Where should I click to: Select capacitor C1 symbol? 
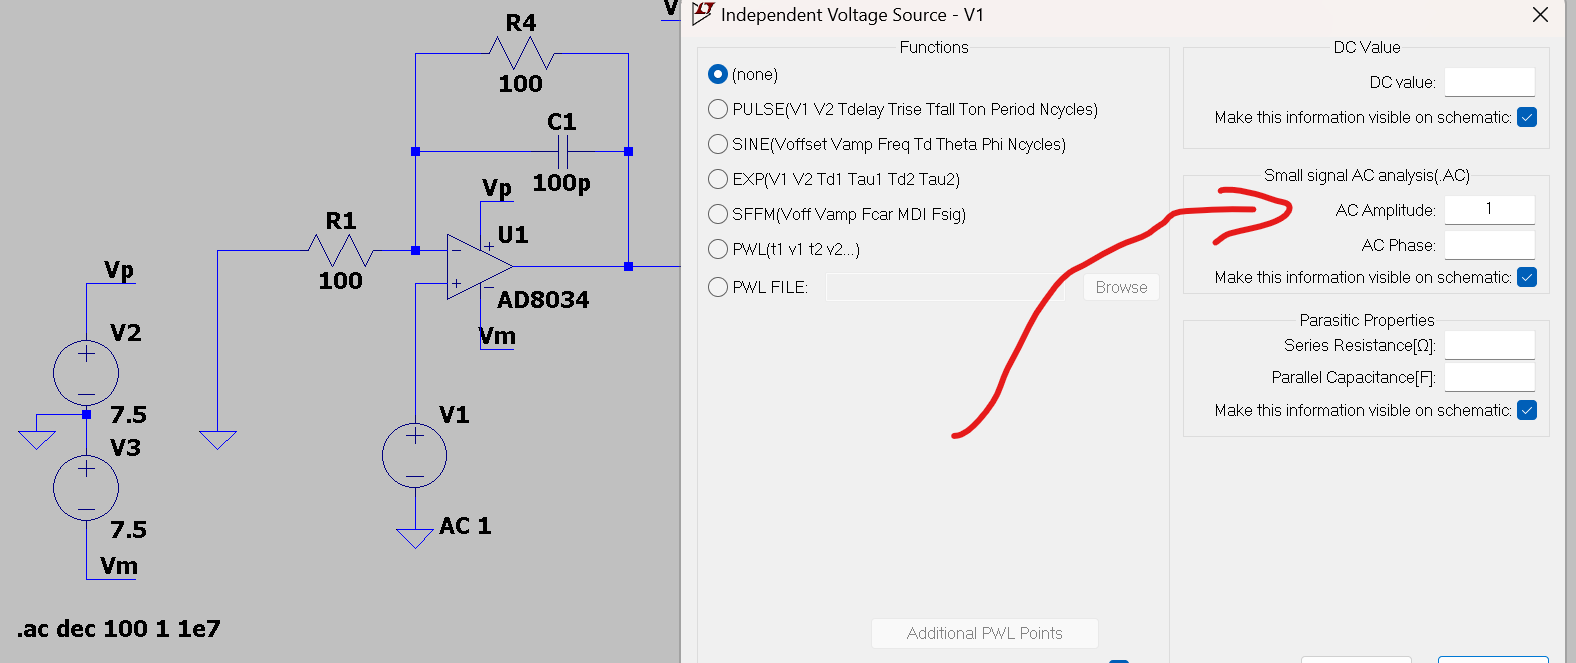coord(563,152)
